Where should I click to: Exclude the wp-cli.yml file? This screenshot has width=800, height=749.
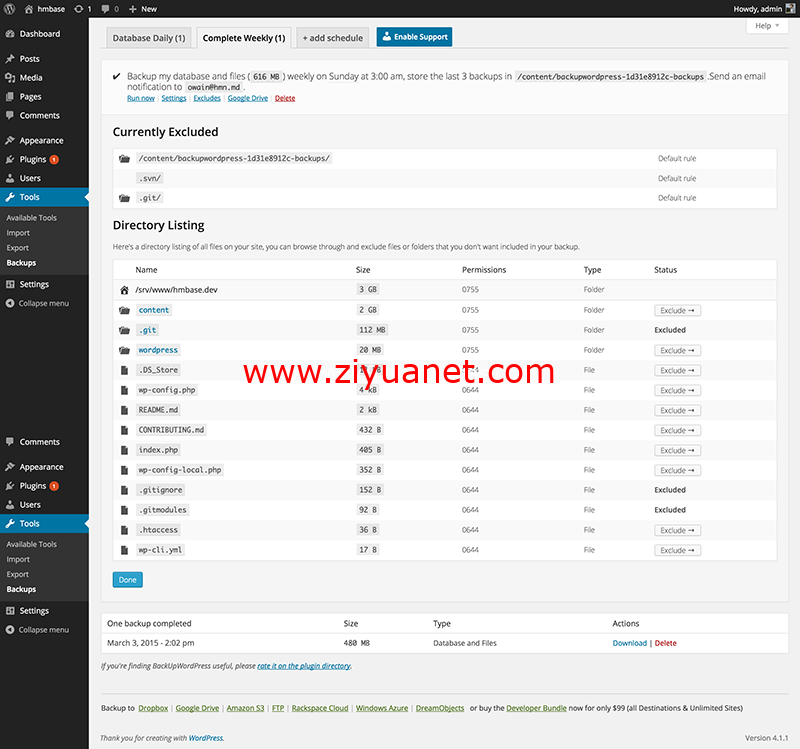(x=677, y=550)
